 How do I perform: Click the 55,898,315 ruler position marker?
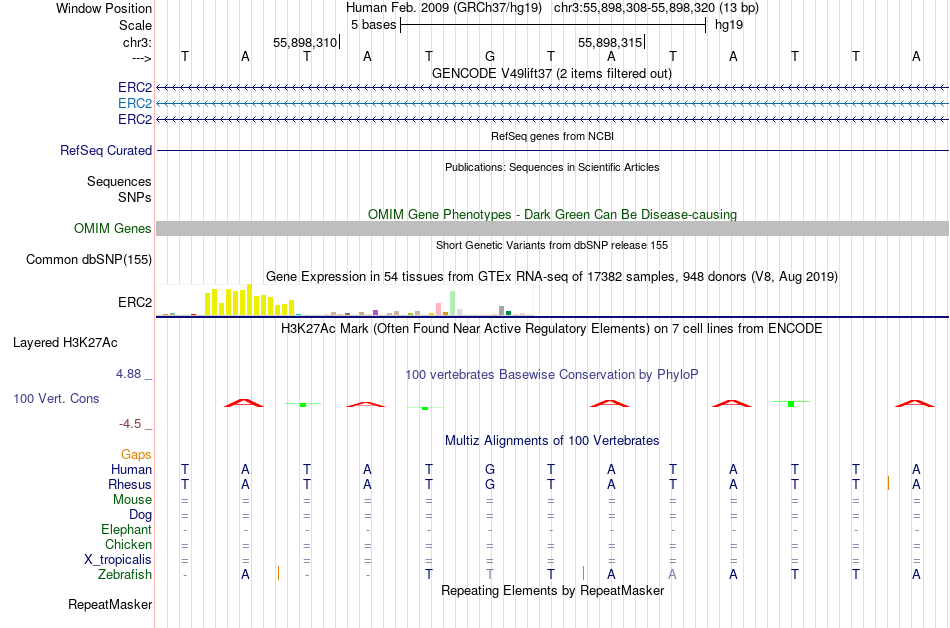coord(611,42)
